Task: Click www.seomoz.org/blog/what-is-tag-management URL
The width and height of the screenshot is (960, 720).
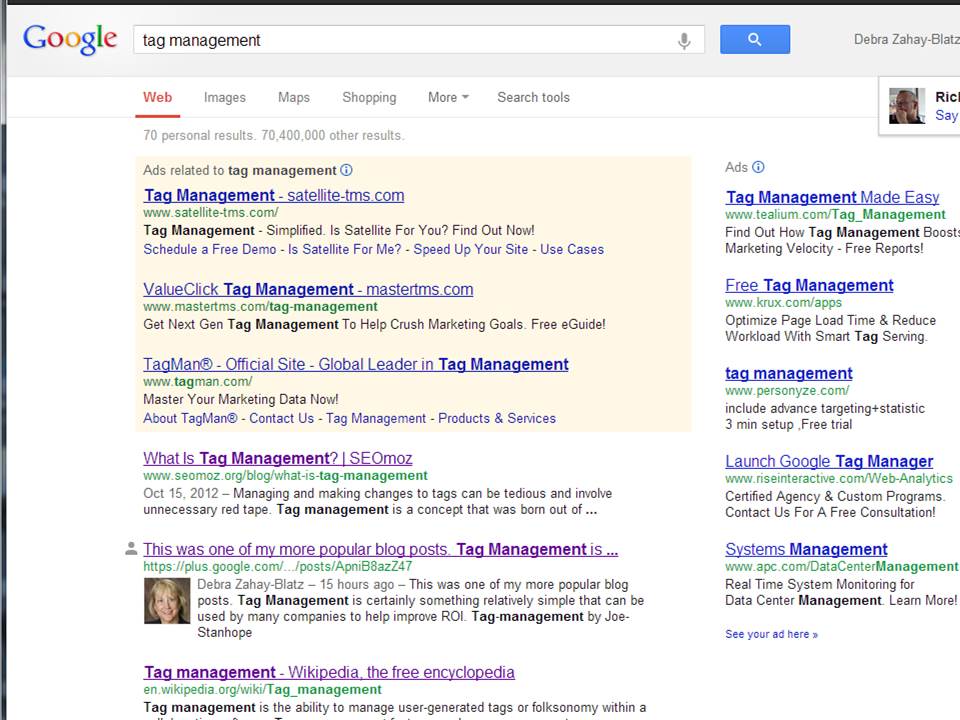Action: pos(285,475)
